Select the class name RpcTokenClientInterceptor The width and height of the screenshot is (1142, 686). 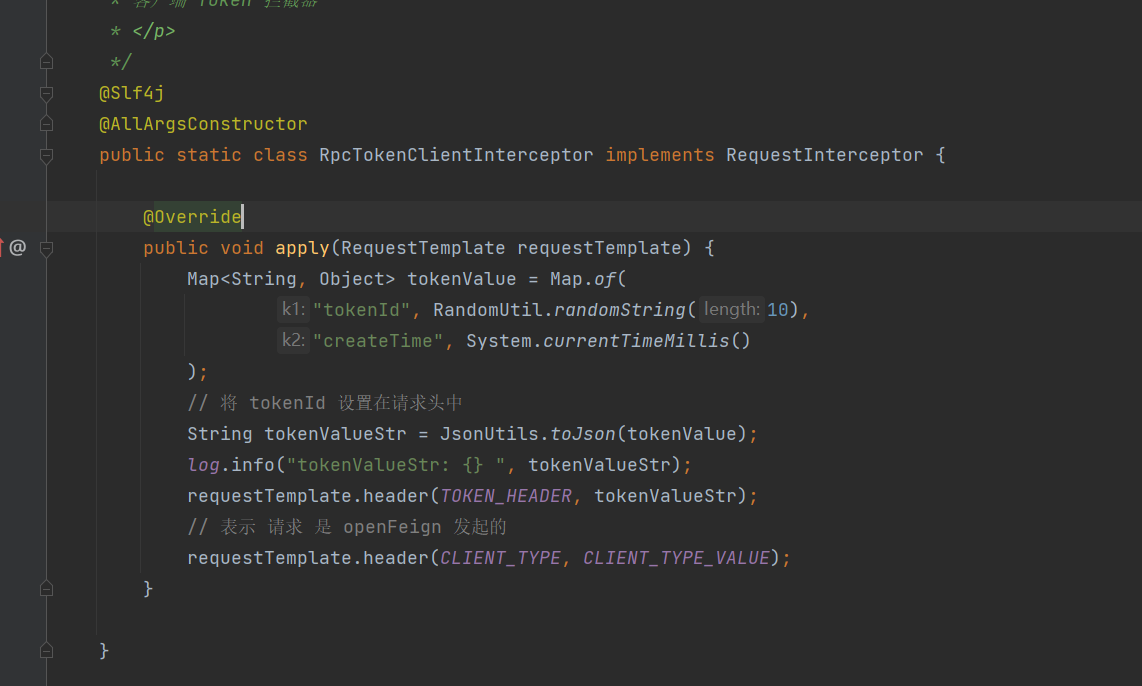point(456,154)
